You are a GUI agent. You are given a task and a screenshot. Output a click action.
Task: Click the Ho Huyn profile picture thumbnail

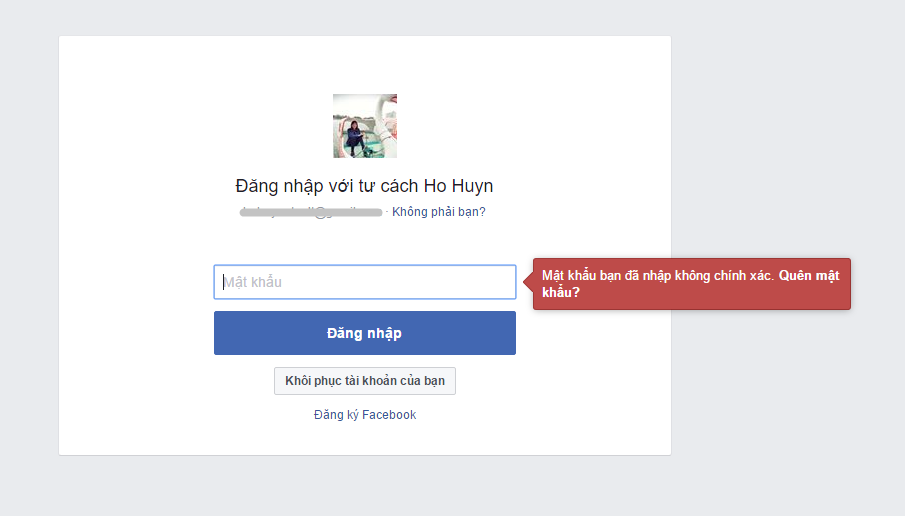[x=365, y=126]
